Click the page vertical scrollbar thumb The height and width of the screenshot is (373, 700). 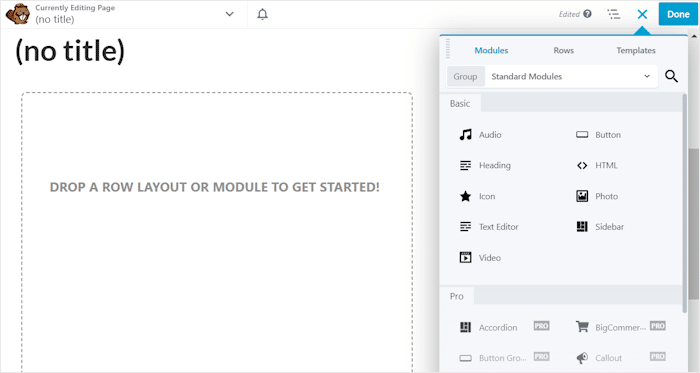[694, 224]
